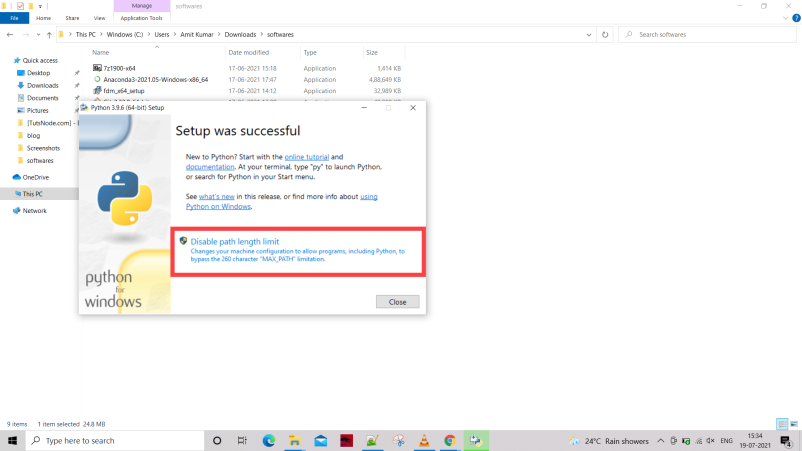Viewport: 802px width, 451px height.
Task: Launch VLC media player from the taskbar
Action: click(x=424, y=441)
